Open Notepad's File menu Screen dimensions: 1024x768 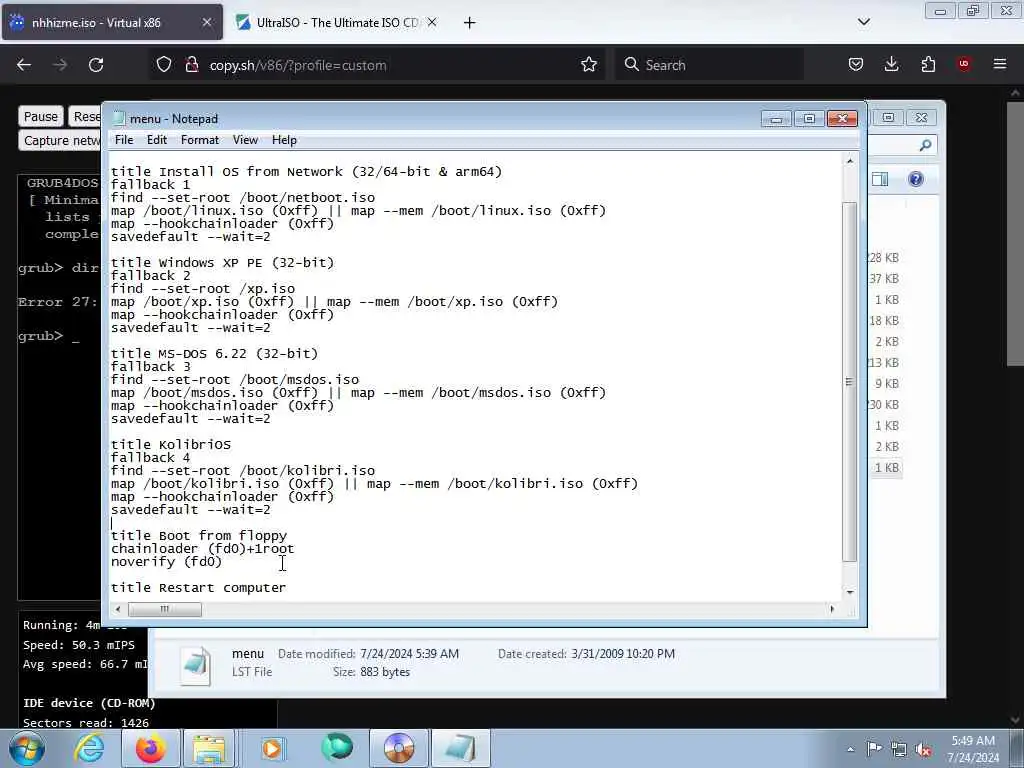(x=123, y=140)
